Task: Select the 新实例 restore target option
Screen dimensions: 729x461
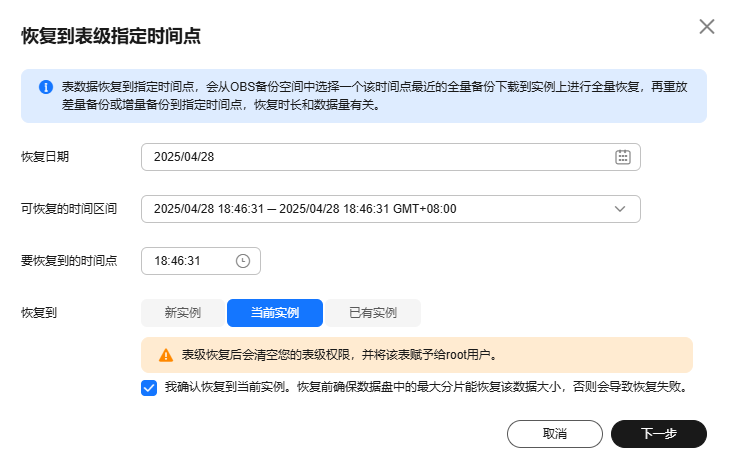Action: [183, 313]
